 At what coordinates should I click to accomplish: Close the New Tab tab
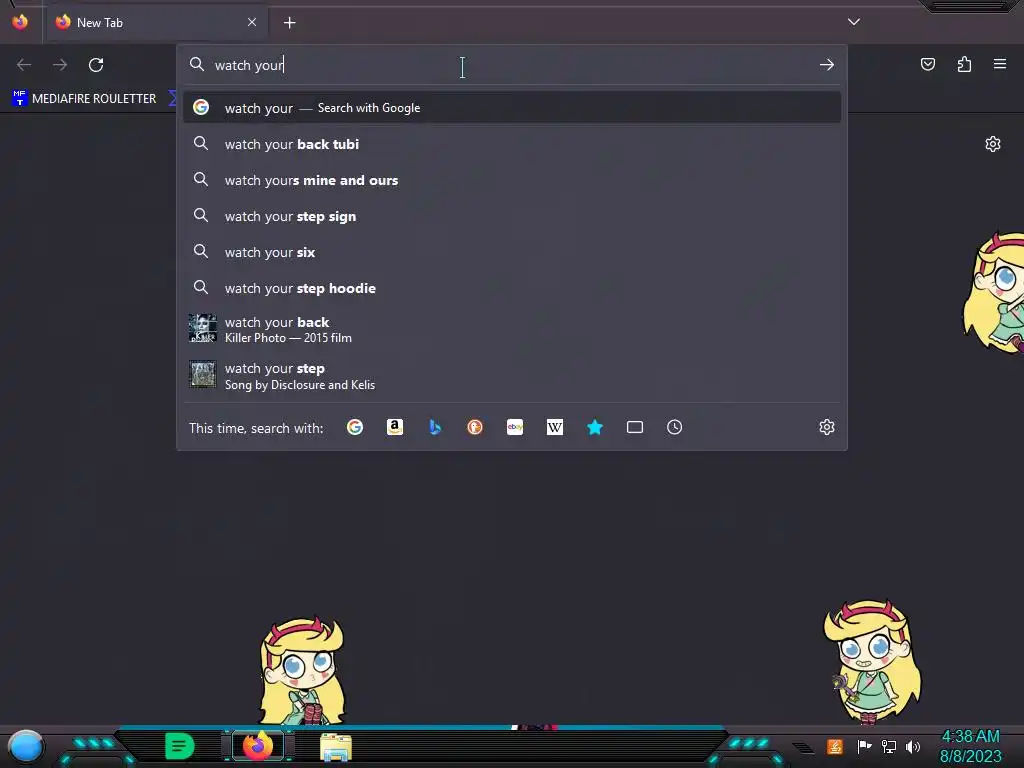[x=252, y=22]
